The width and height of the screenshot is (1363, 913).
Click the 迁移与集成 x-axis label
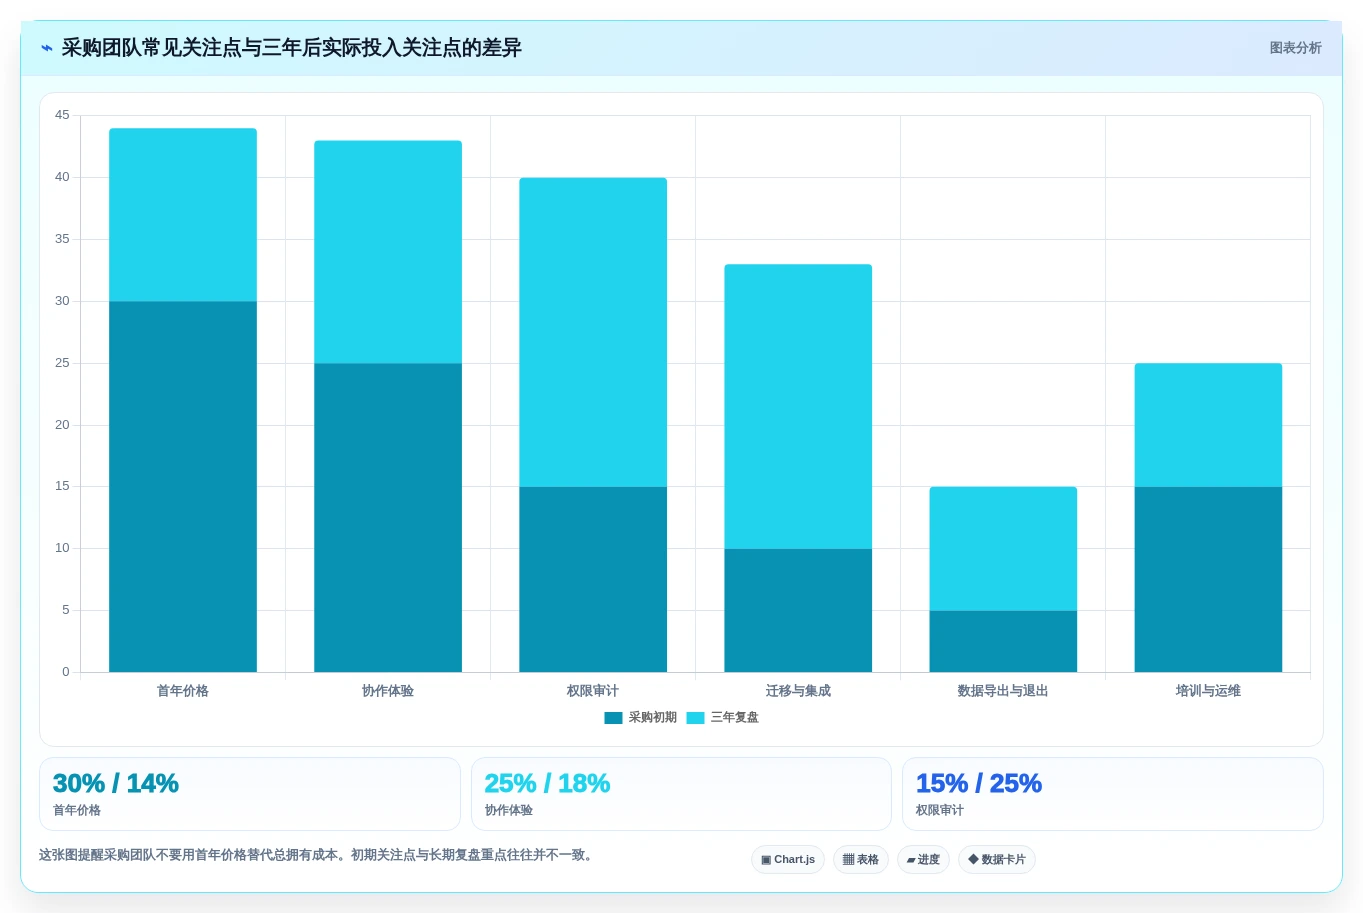(798, 691)
